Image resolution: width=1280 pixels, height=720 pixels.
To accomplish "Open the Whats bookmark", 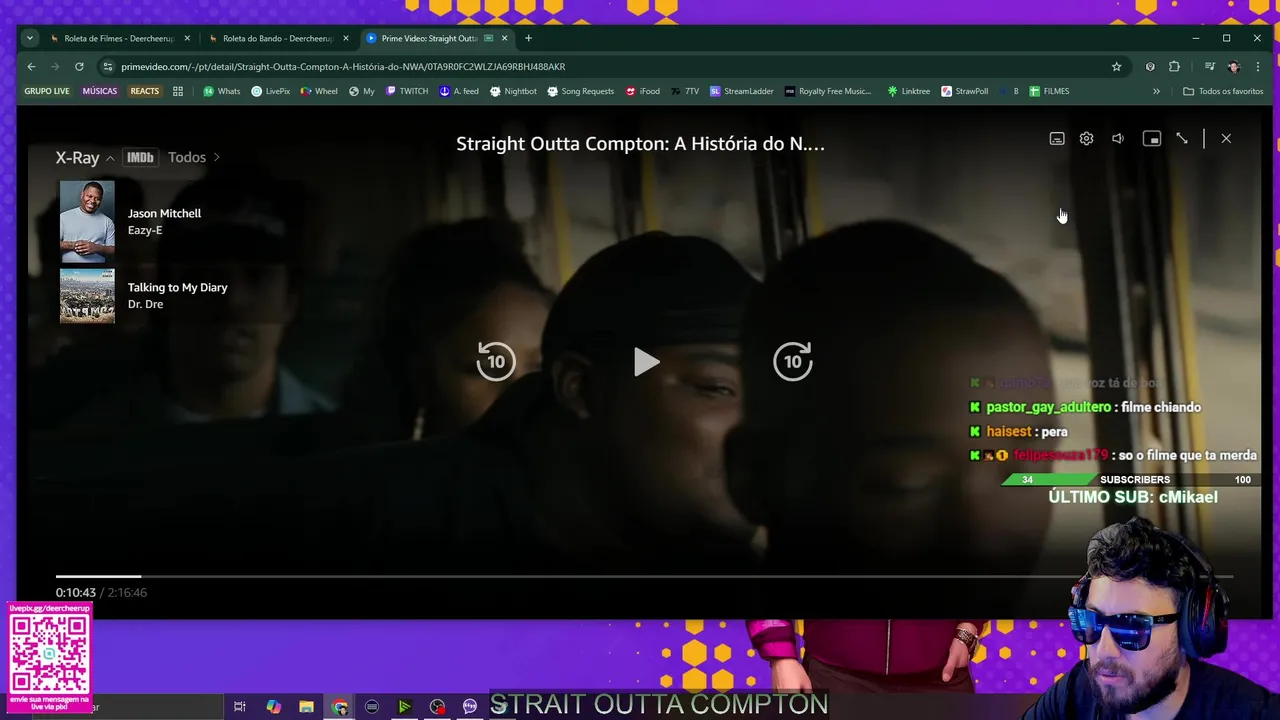I will click(x=222, y=91).
